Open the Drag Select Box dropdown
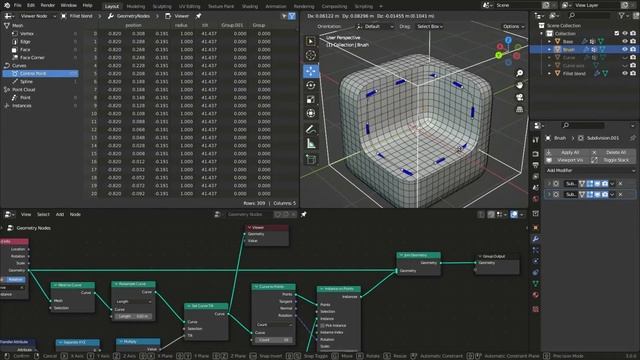 [430, 27]
